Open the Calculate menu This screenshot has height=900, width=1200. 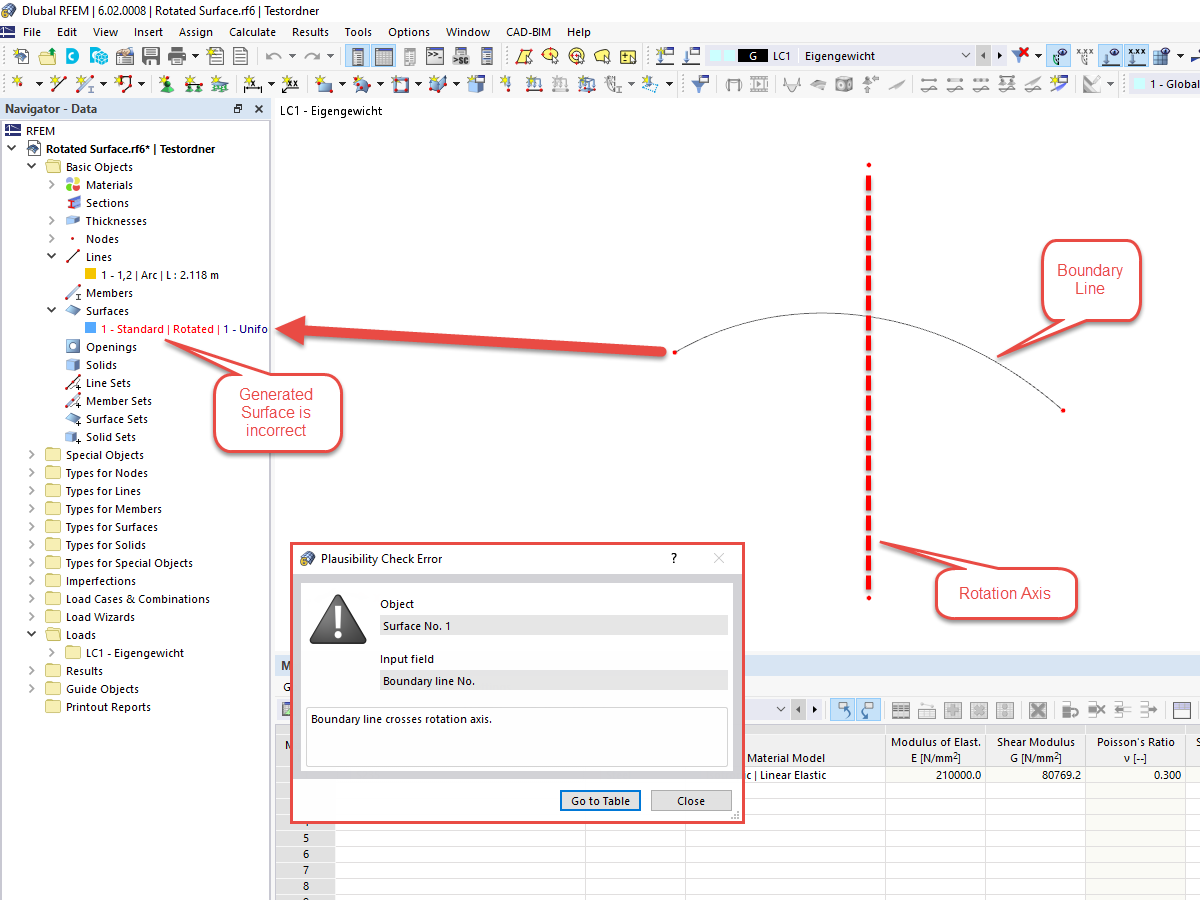252,31
